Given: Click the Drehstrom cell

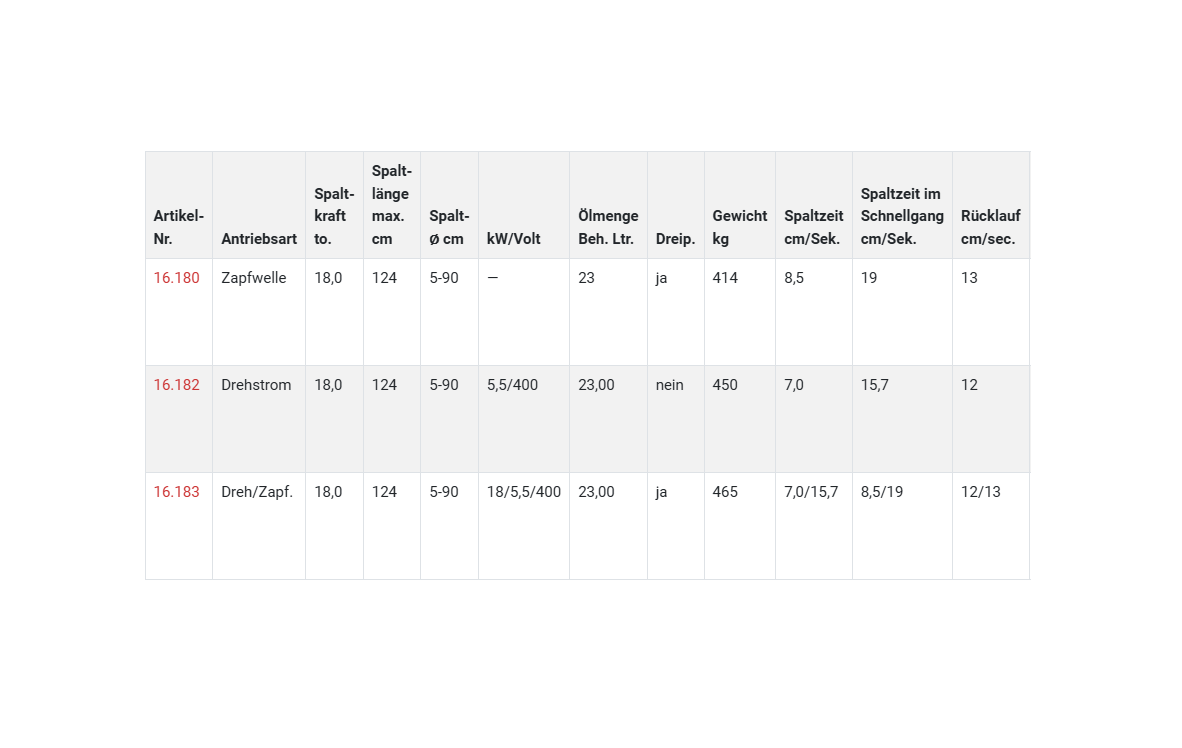Looking at the screenshot, I should point(256,385).
